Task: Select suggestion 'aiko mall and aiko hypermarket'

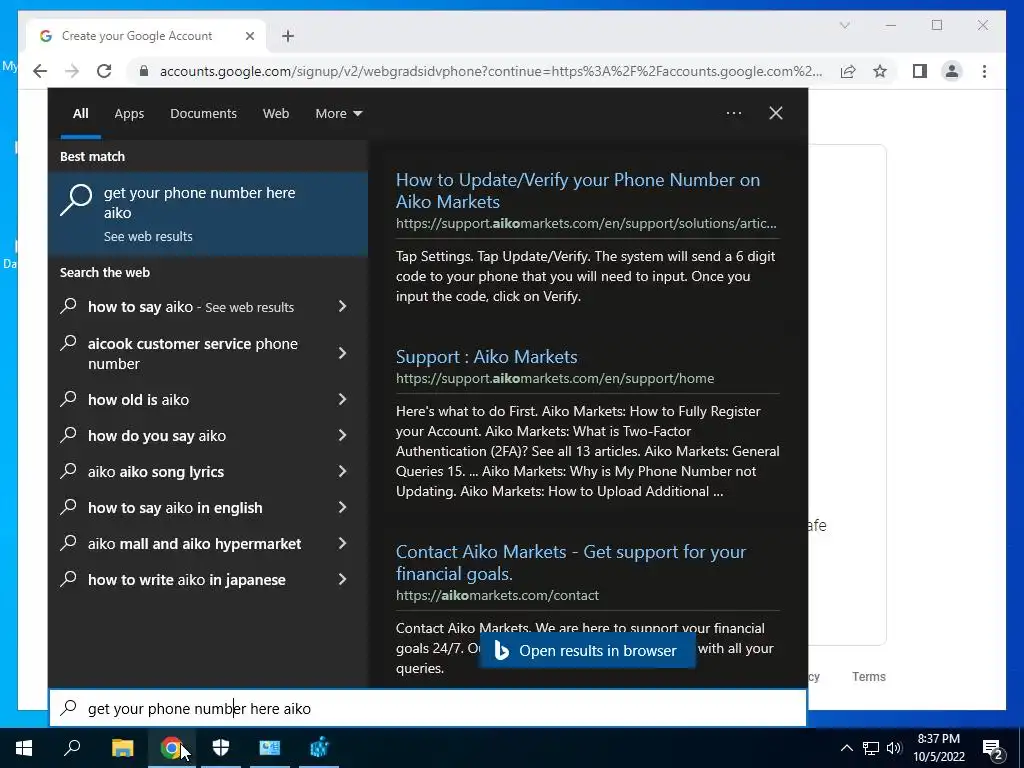Action: [x=195, y=543]
